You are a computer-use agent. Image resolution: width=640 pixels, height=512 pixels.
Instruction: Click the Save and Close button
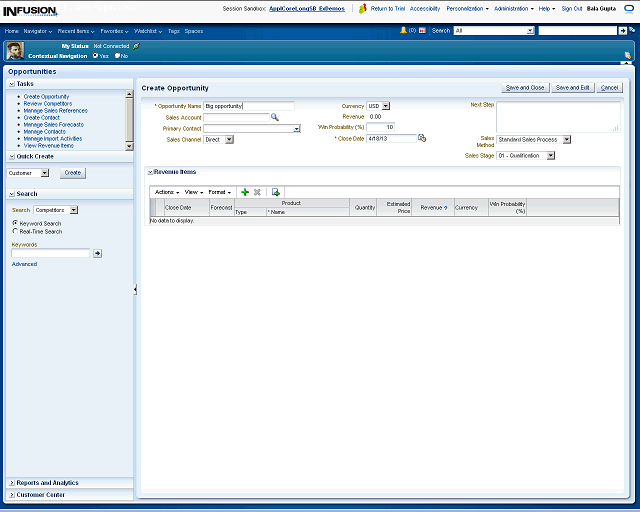[525, 88]
